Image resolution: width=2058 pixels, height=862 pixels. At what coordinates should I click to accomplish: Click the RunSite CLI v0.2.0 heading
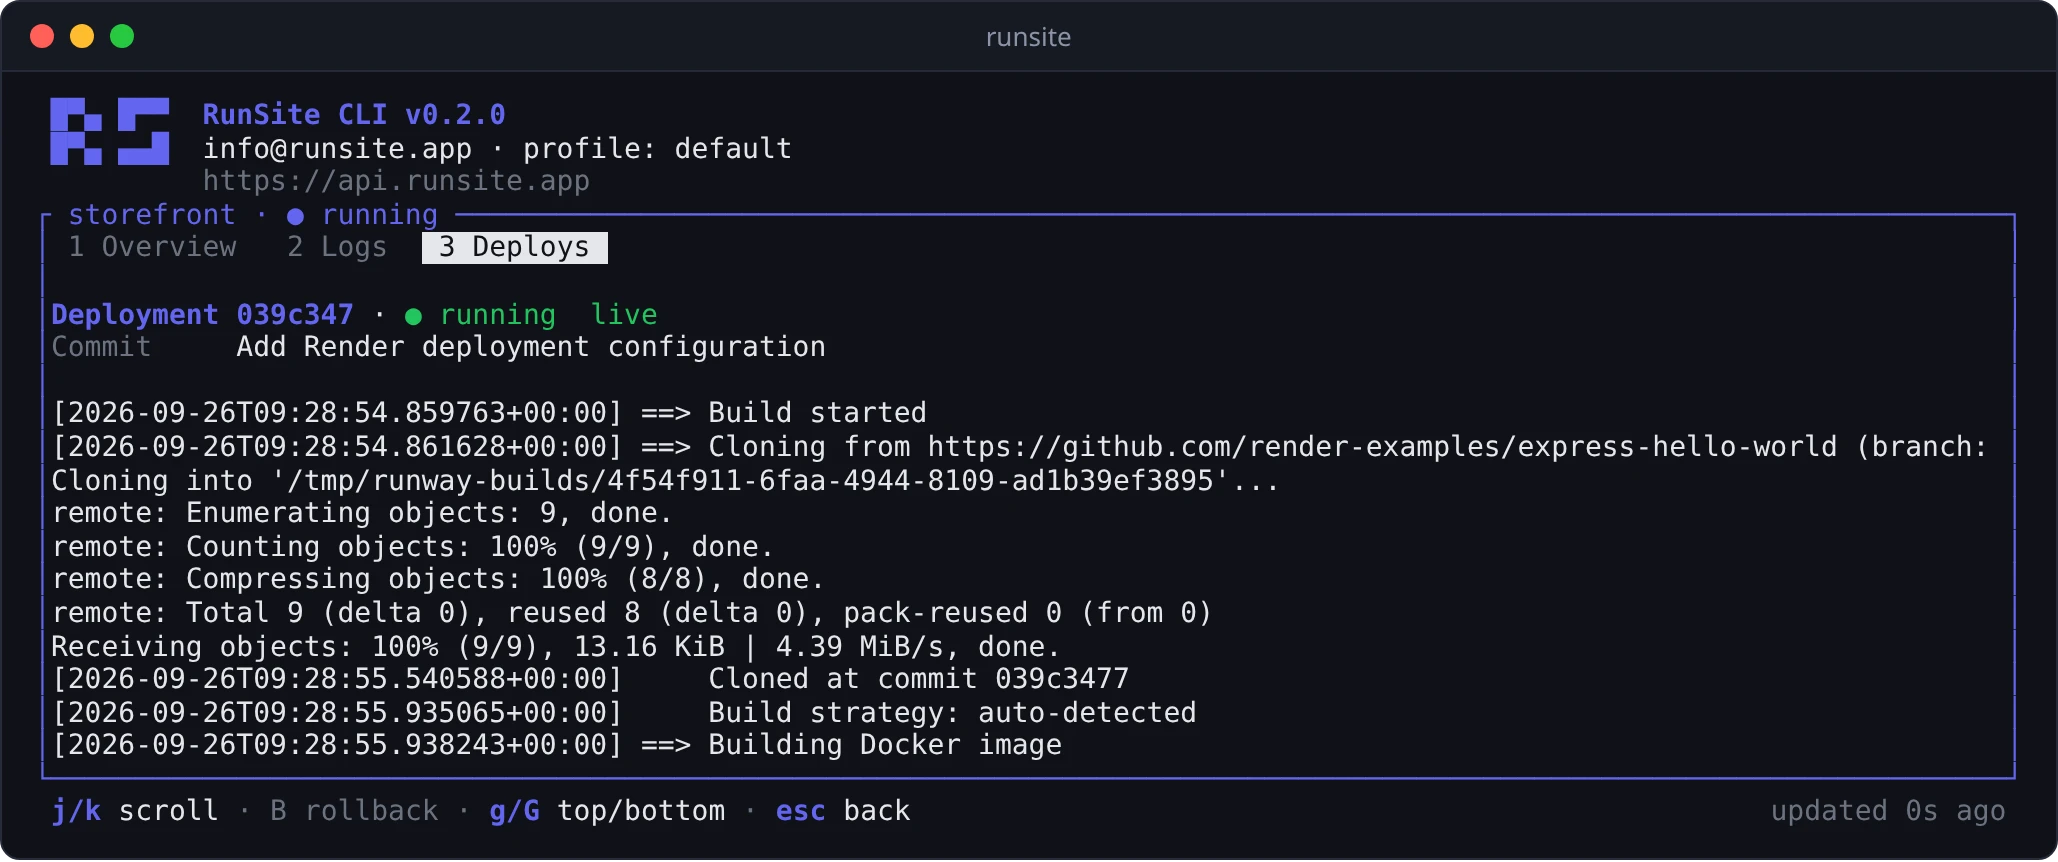[354, 115]
